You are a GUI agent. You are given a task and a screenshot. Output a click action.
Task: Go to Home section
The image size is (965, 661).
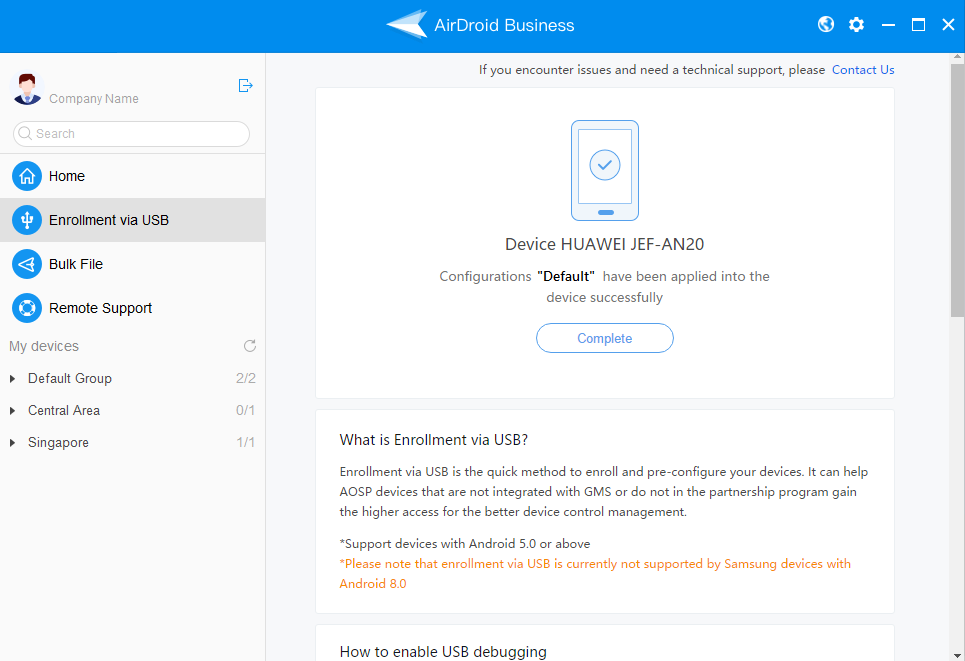pos(132,176)
